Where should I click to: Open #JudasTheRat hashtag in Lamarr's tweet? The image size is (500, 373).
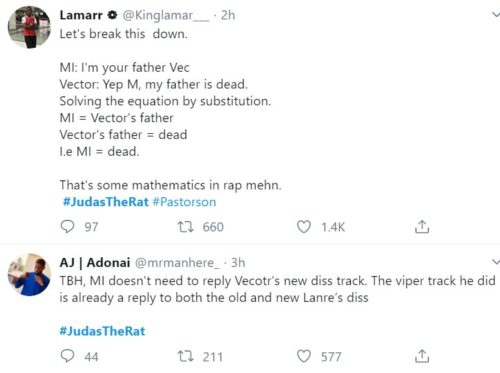tap(106, 202)
